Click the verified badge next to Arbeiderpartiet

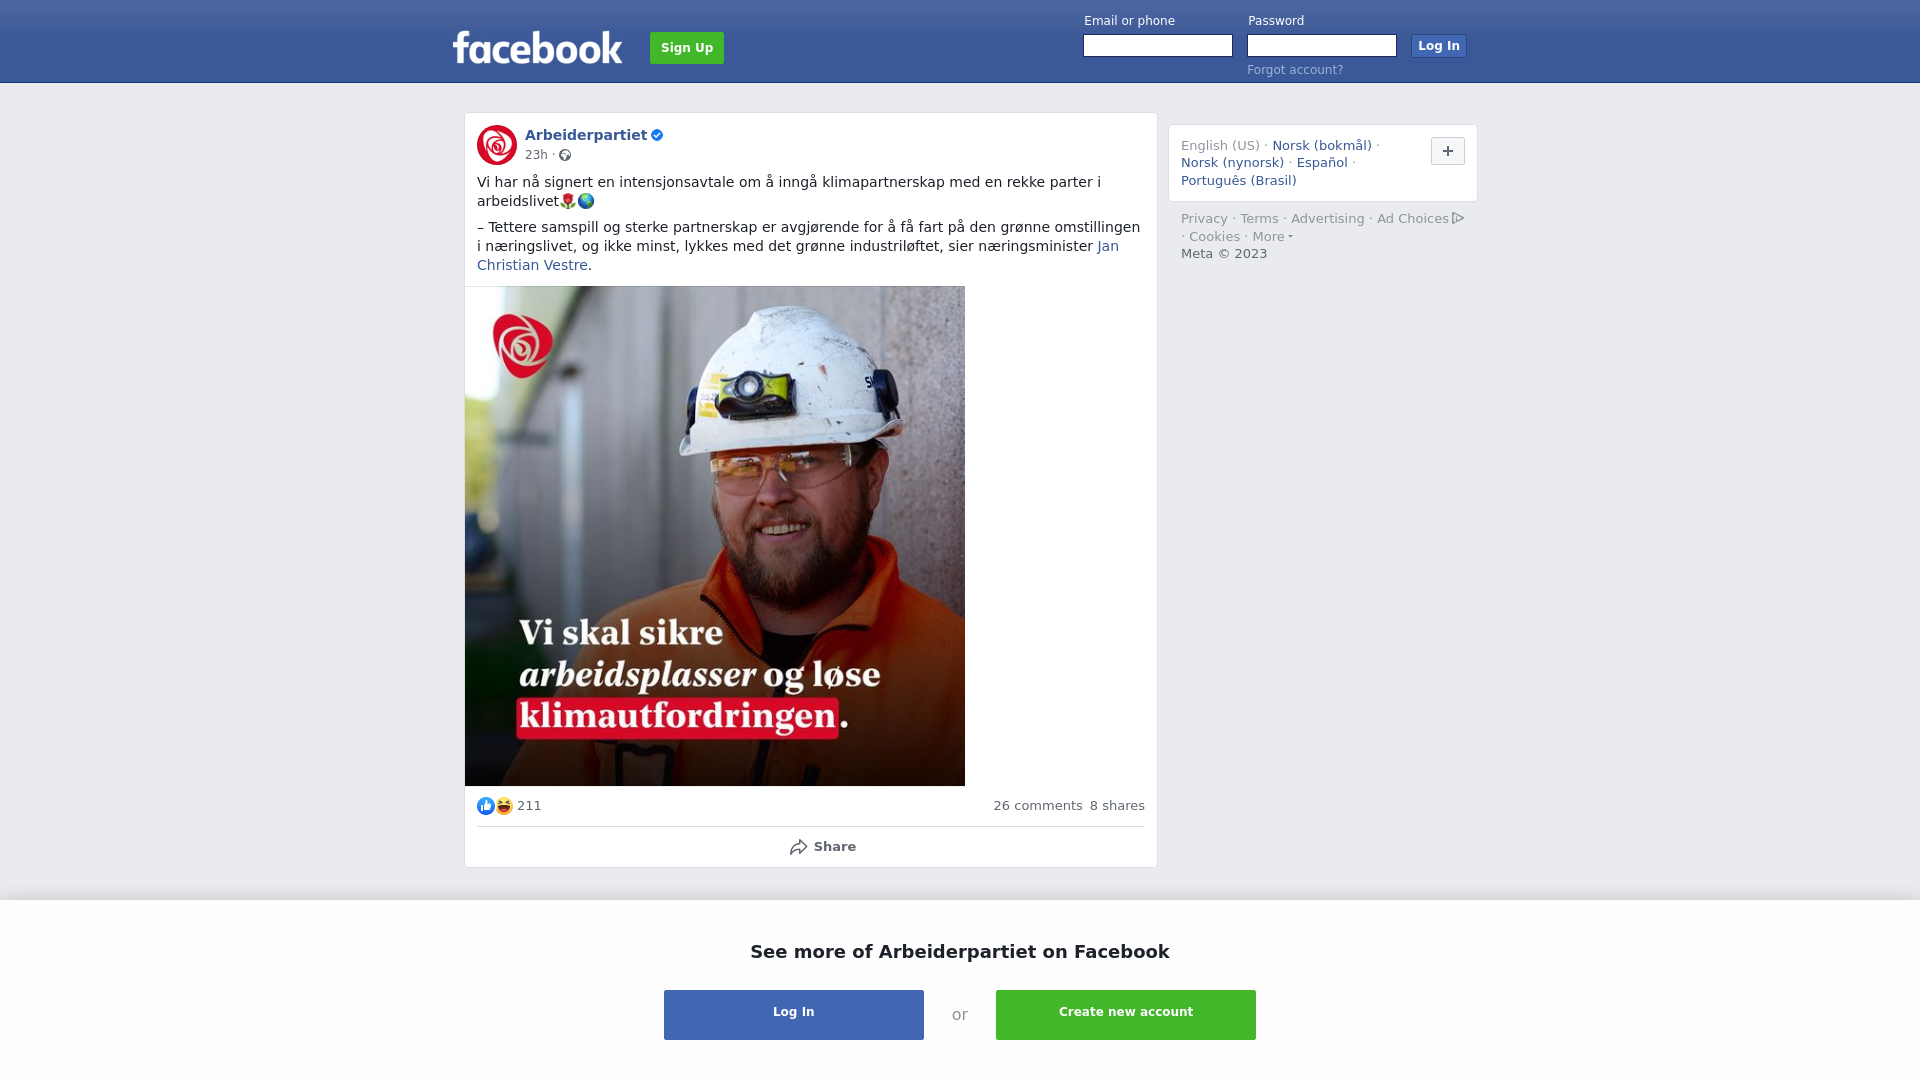pyautogui.click(x=657, y=135)
